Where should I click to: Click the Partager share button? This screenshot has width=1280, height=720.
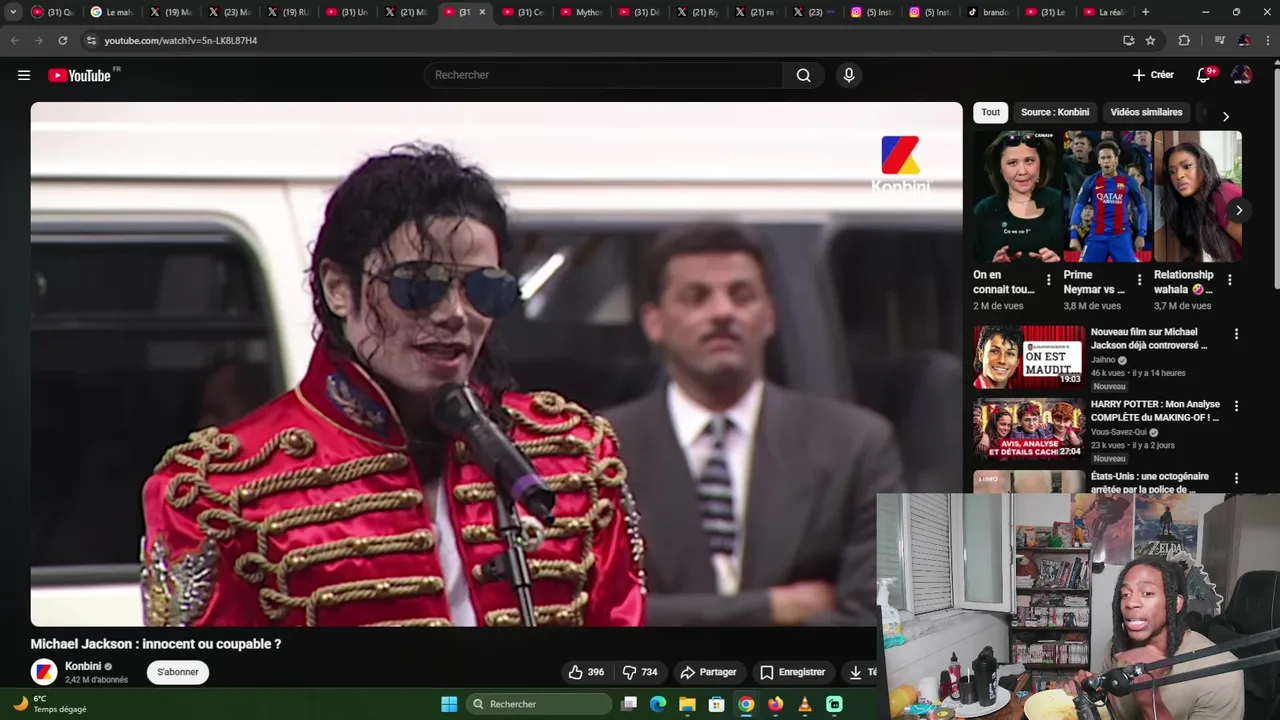pos(708,672)
